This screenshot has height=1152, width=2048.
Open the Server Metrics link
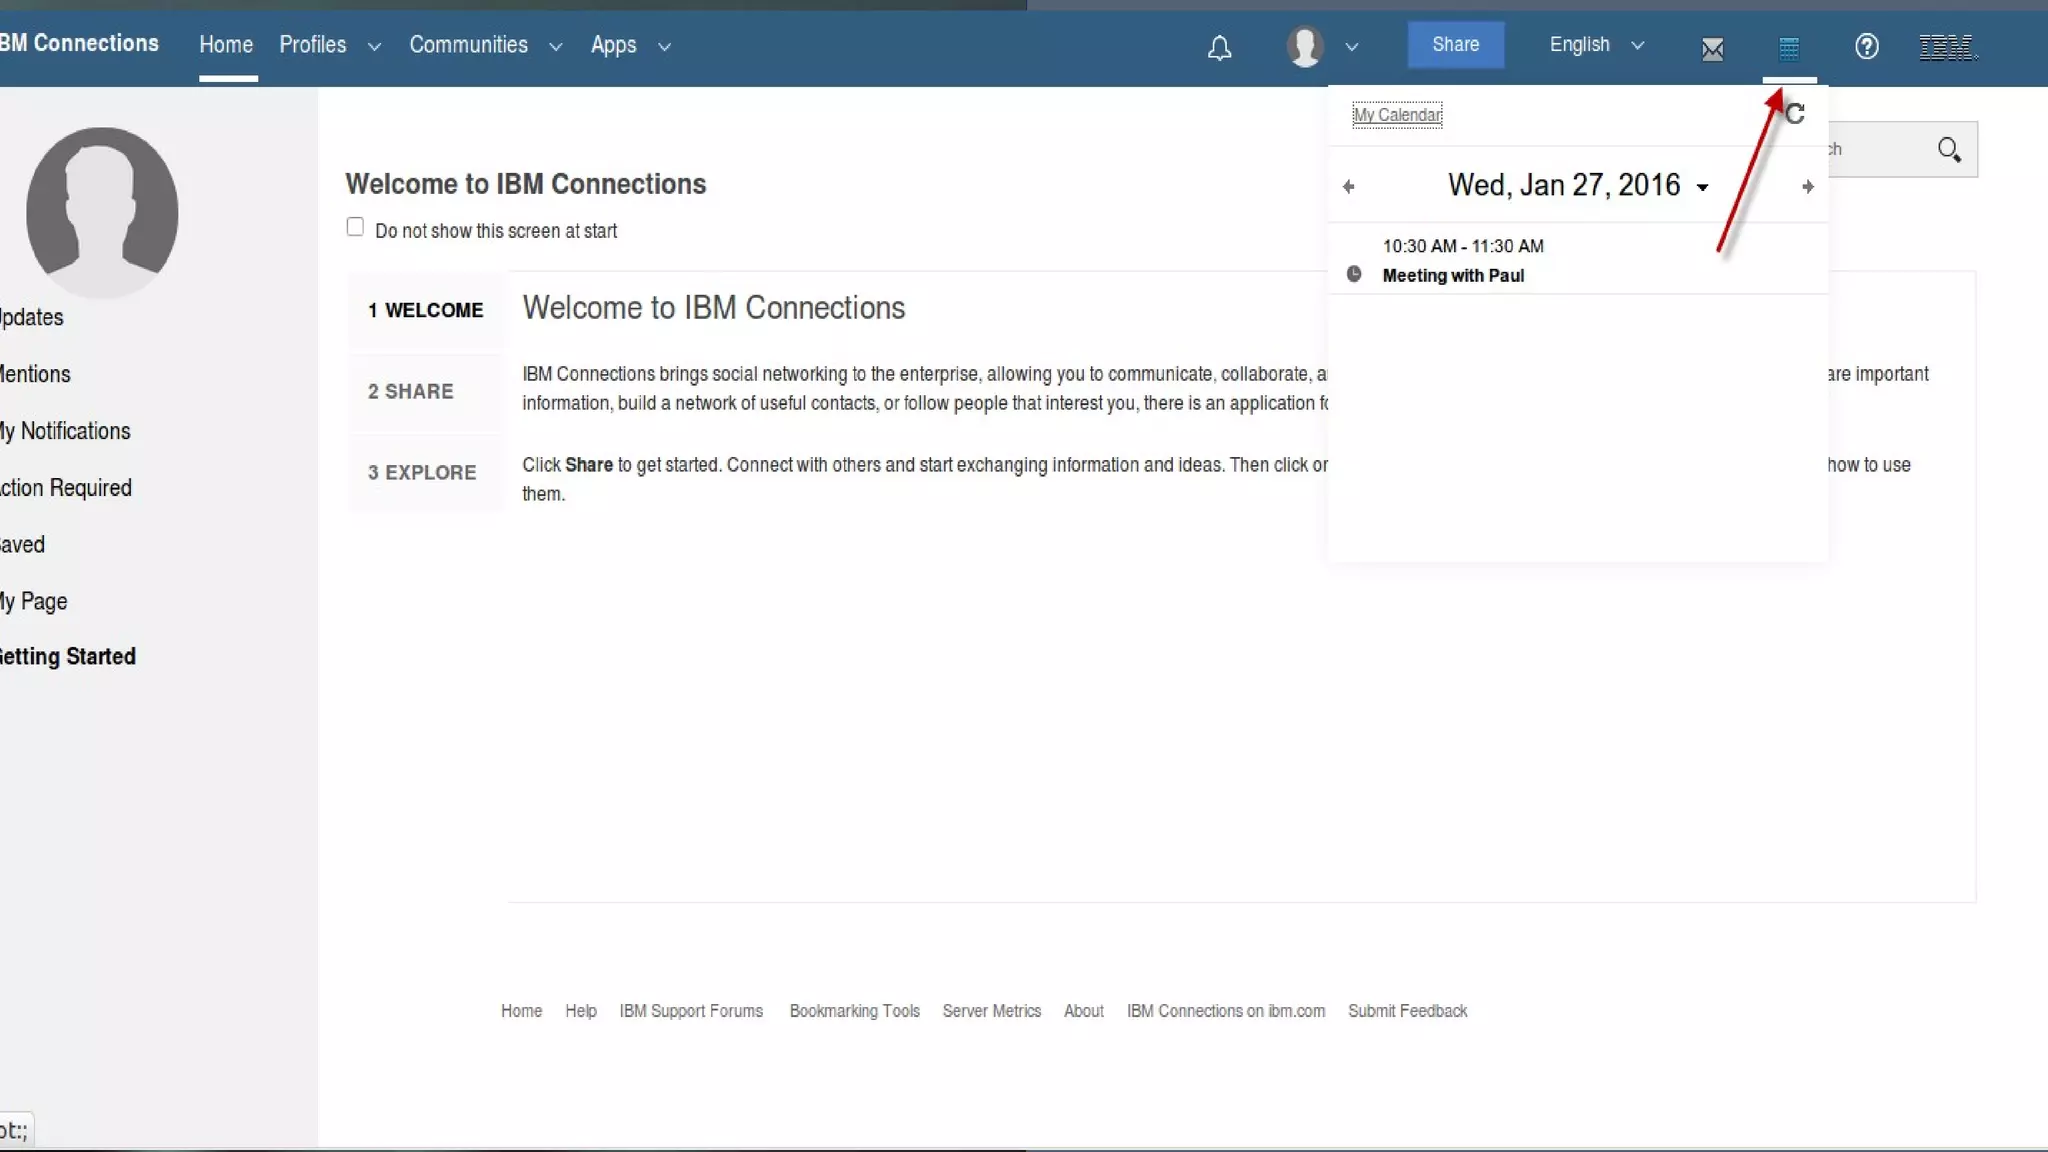991,1011
